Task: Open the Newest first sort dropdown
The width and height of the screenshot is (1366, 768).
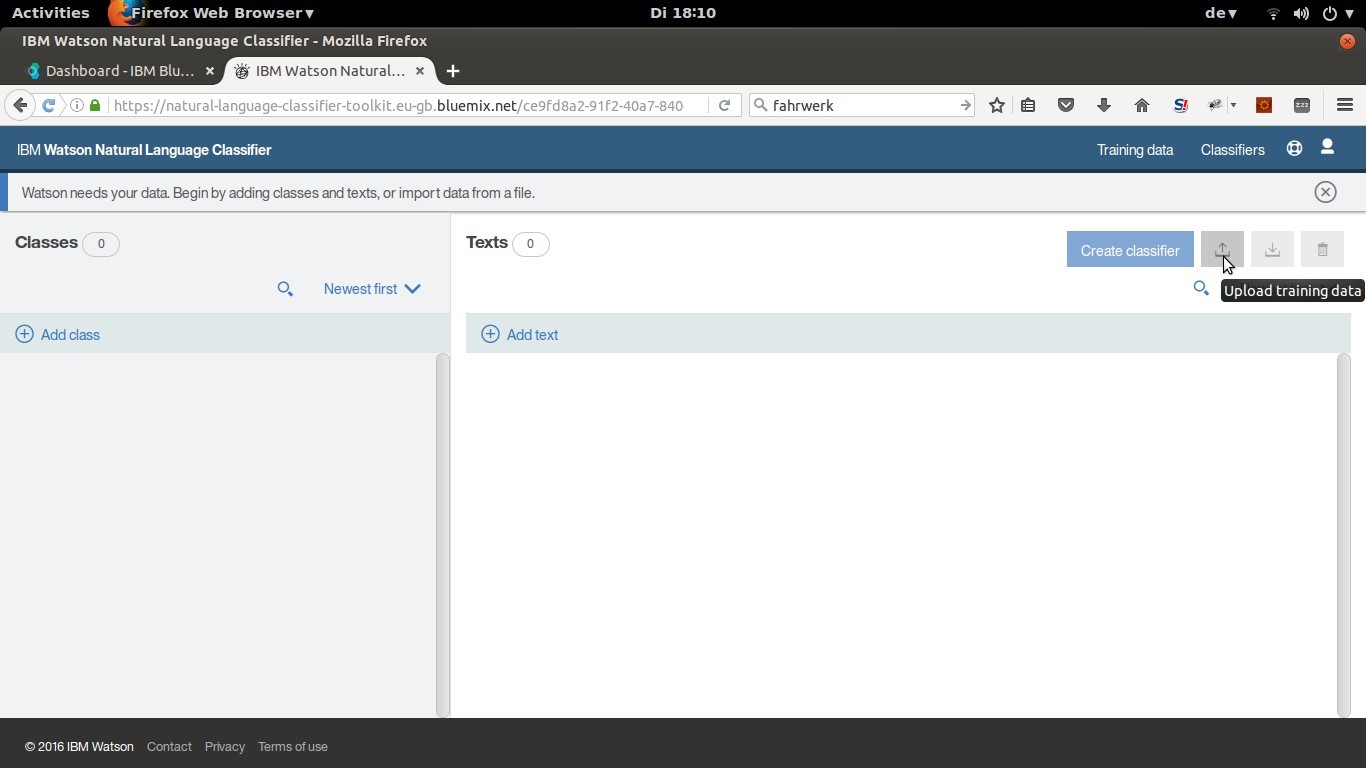Action: click(372, 289)
